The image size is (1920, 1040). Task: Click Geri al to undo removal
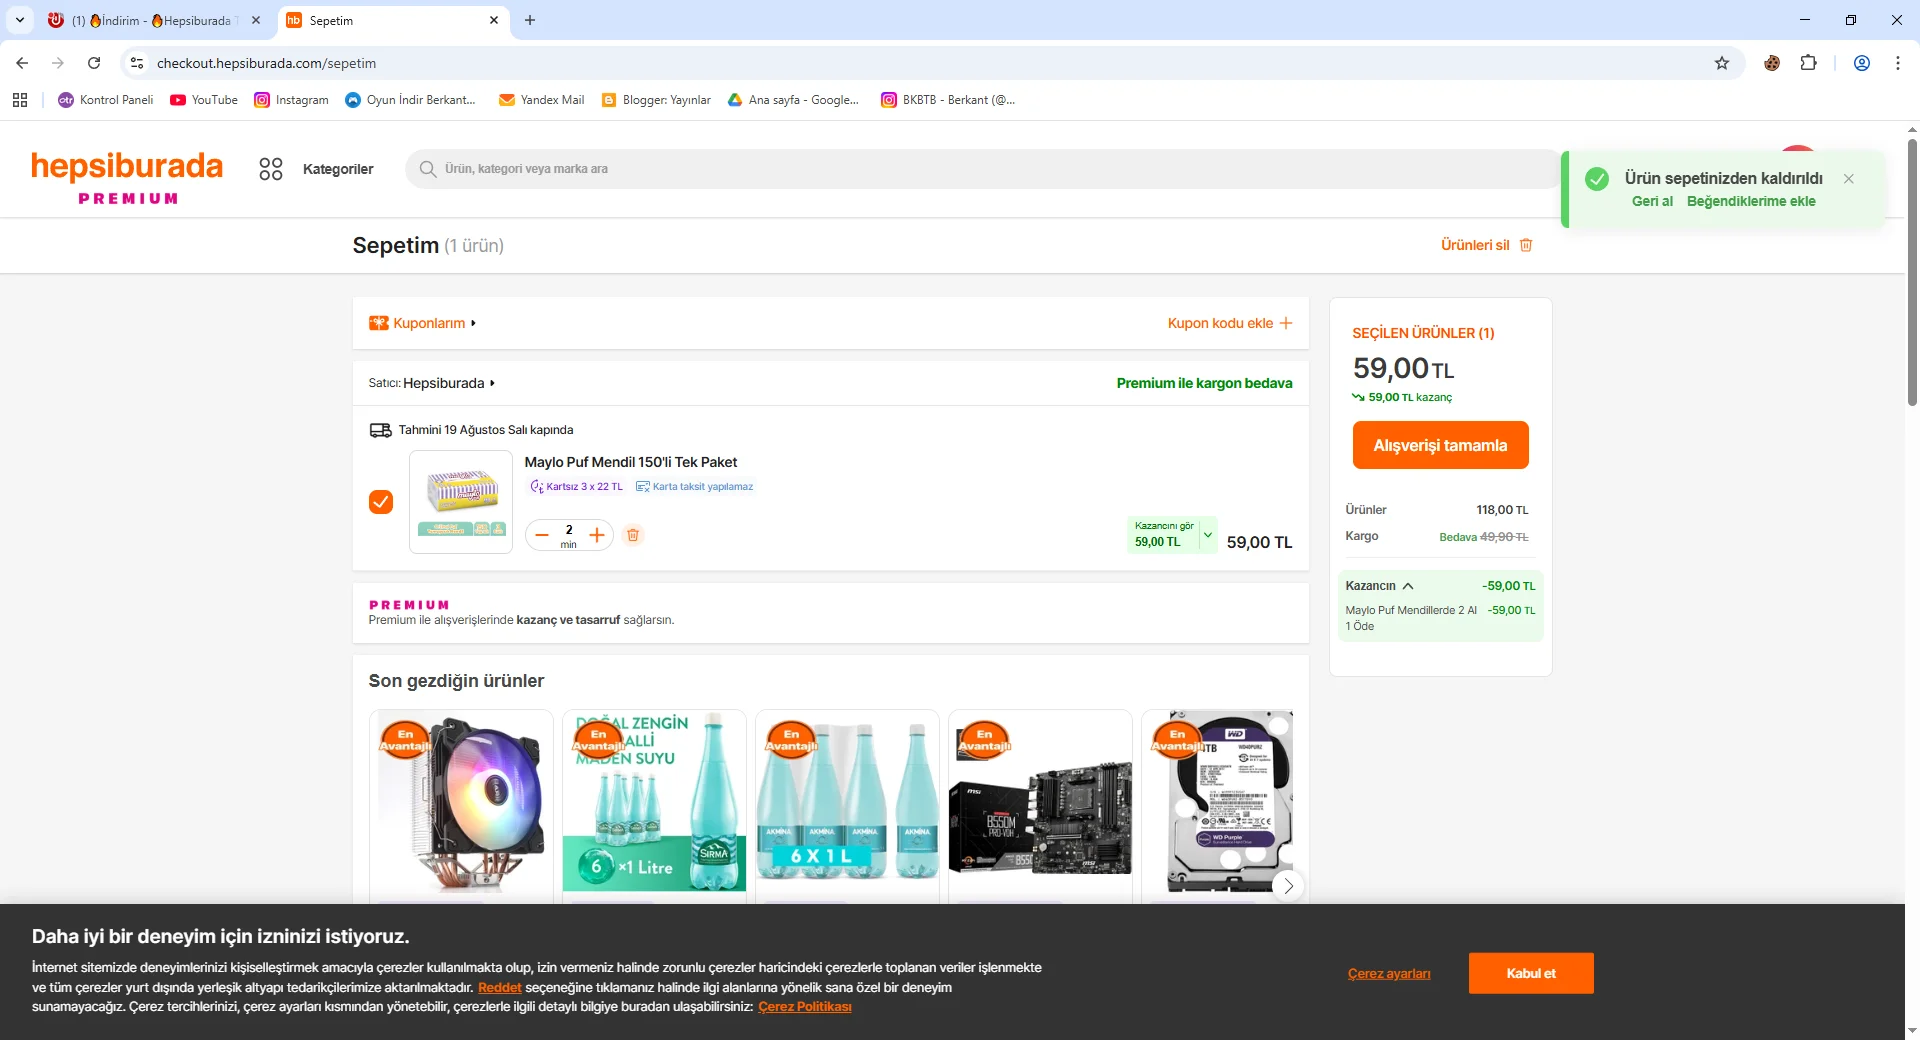pos(1652,201)
